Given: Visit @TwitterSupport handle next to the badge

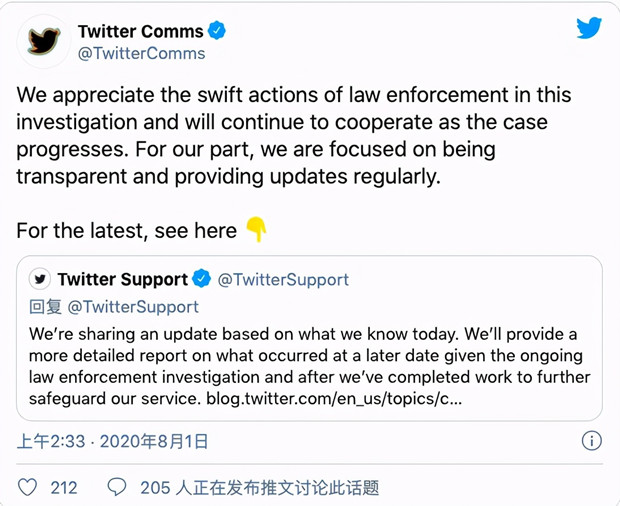Looking at the screenshot, I should tap(284, 280).
